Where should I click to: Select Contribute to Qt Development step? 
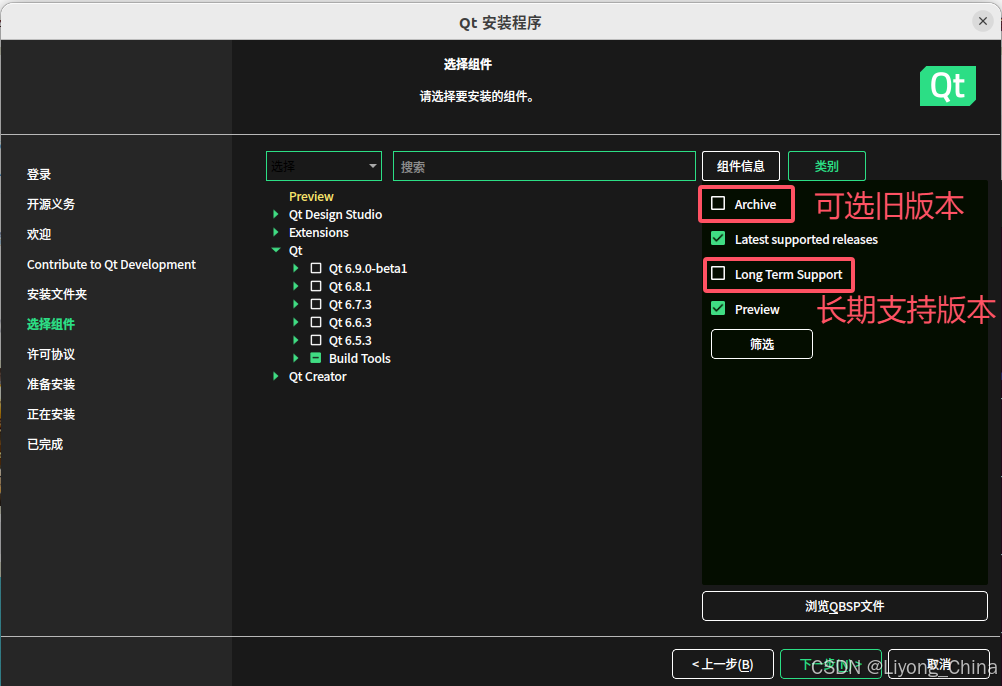[x=111, y=264]
